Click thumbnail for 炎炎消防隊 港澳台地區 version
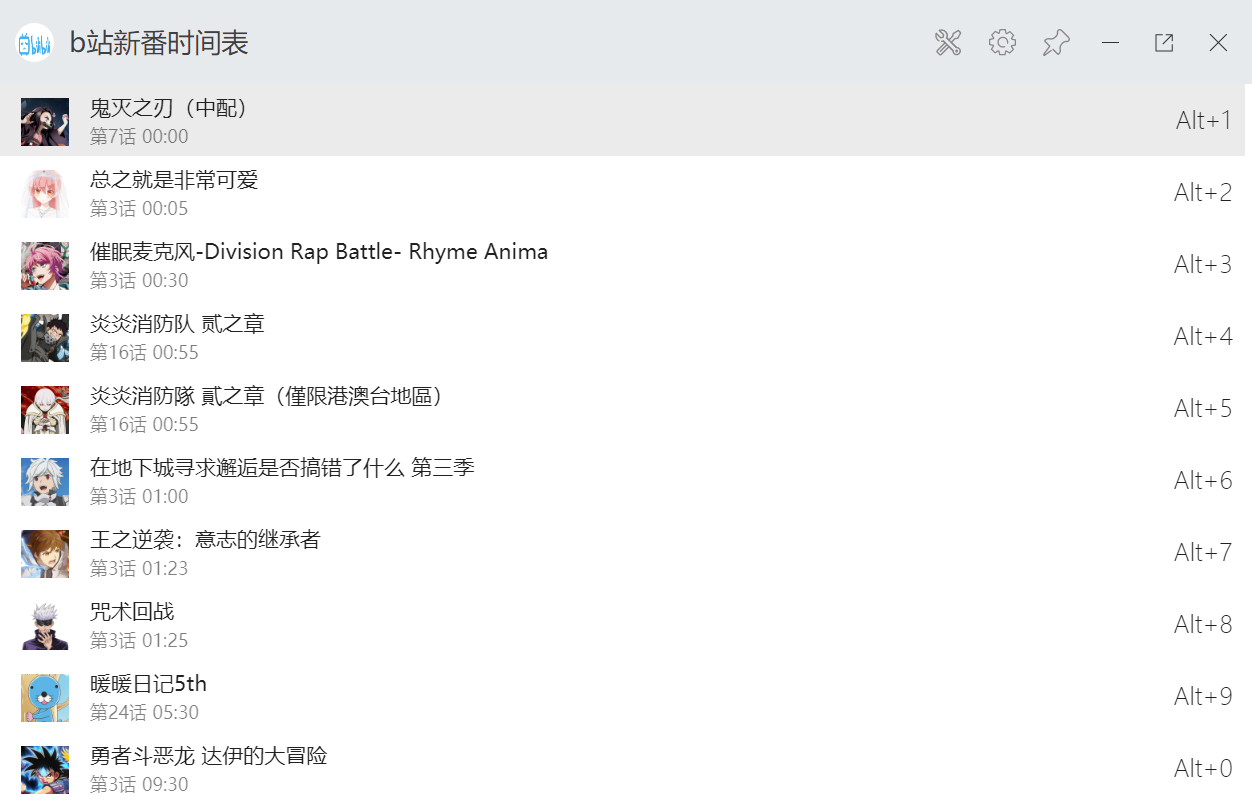This screenshot has width=1252, height=804. tap(45, 410)
